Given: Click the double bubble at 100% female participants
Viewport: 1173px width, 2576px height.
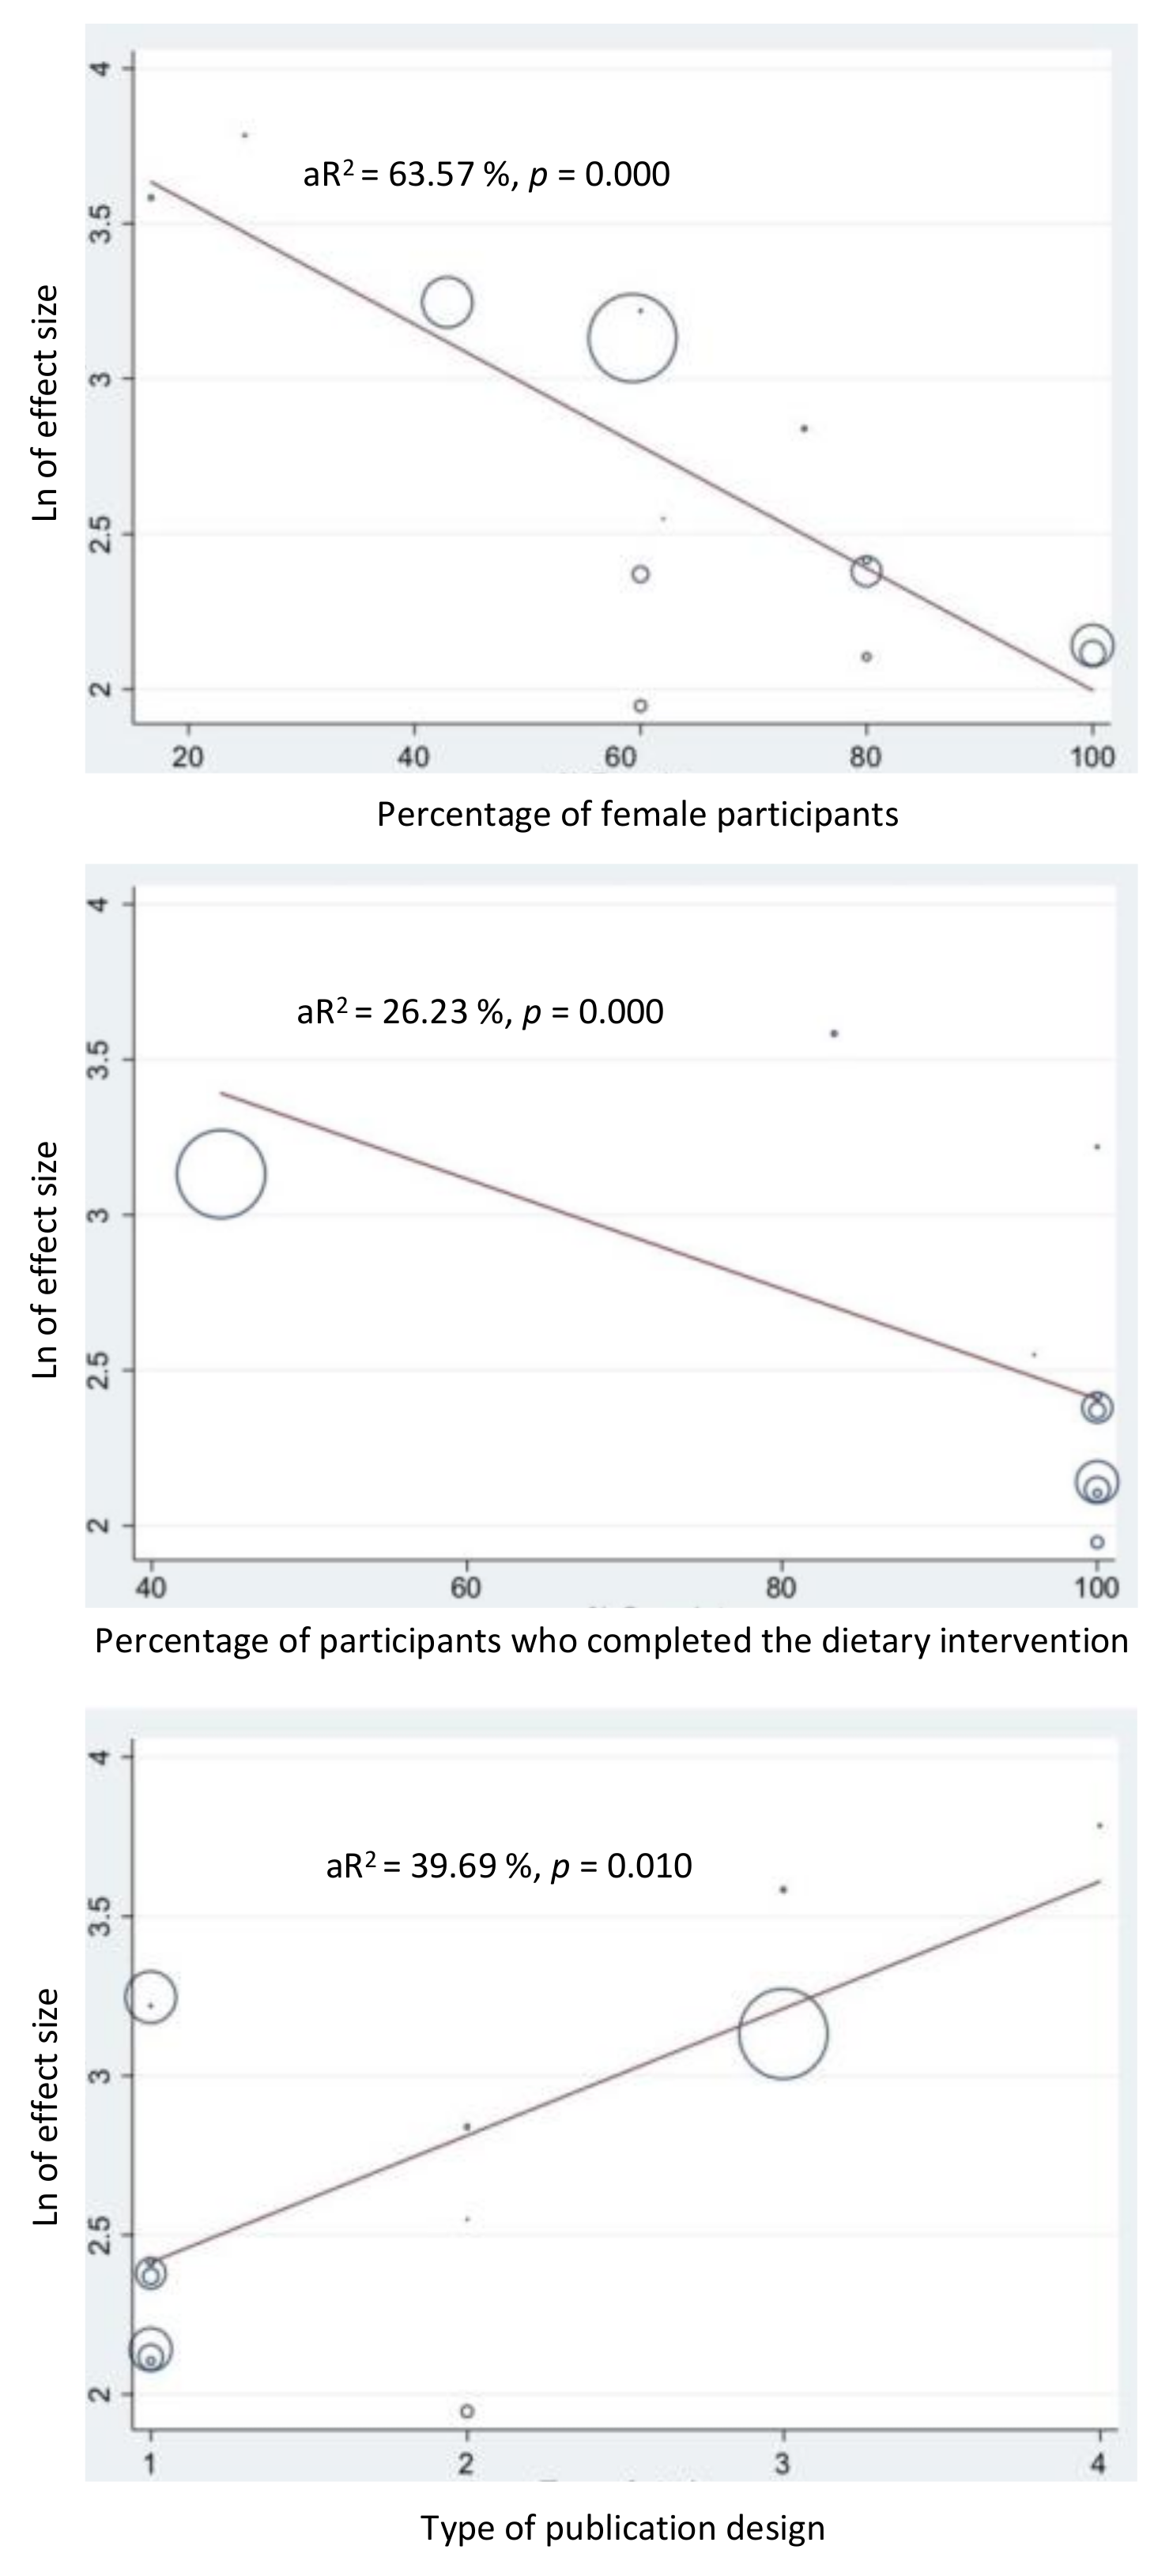Looking at the screenshot, I should [1092, 646].
